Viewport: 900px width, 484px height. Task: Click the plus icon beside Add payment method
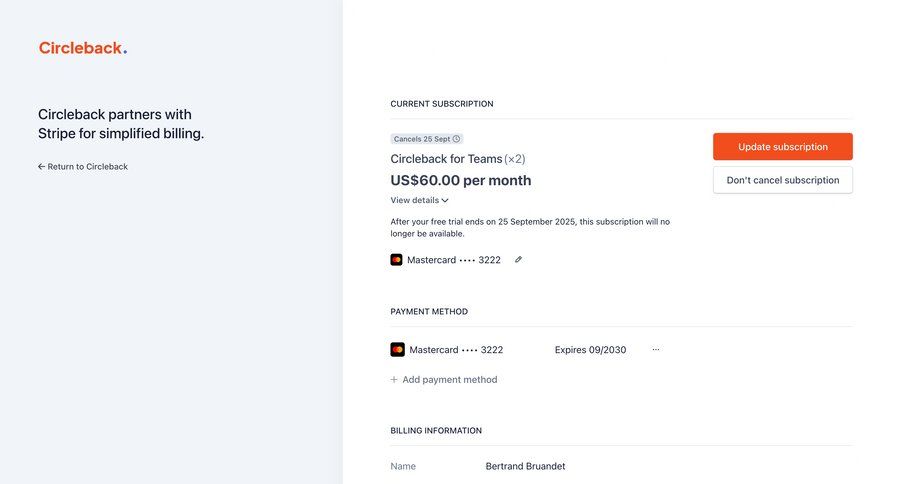(x=394, y=380)
